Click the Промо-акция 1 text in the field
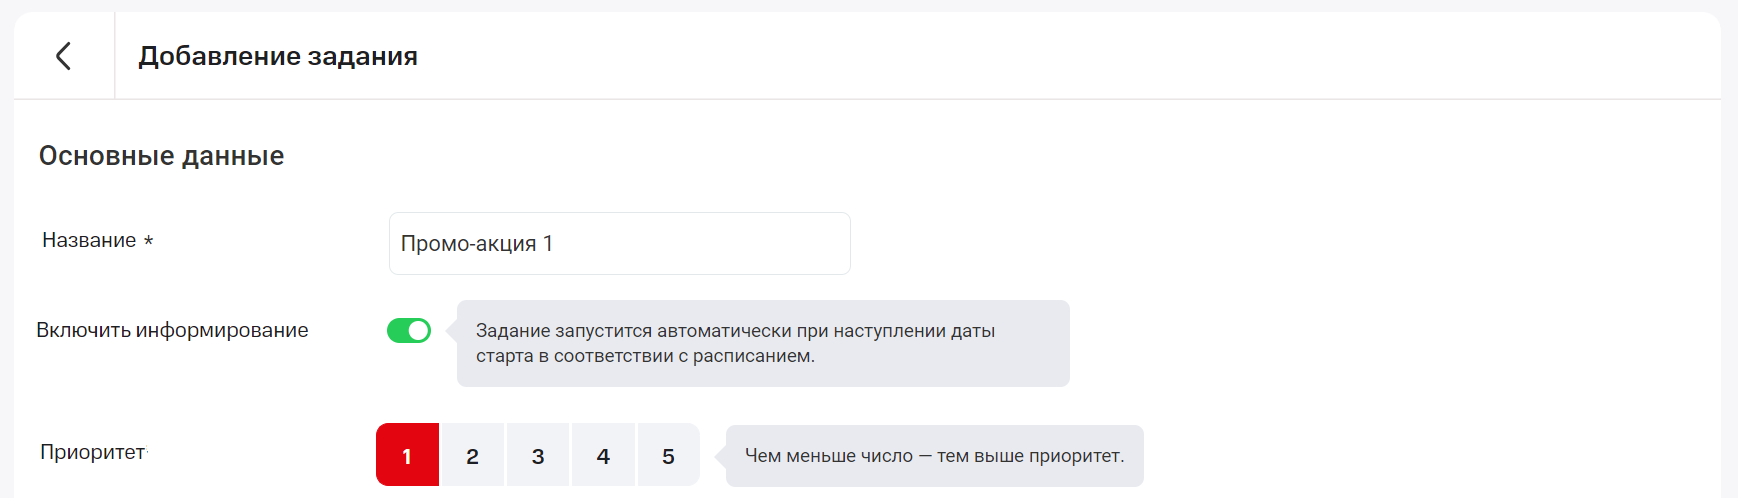 [476, 243]
